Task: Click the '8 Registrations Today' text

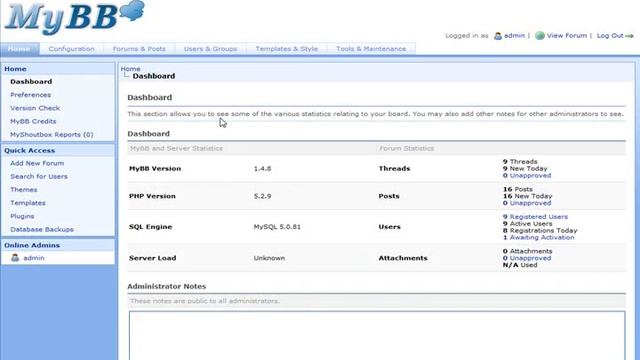Action: (x=540, y=231)
